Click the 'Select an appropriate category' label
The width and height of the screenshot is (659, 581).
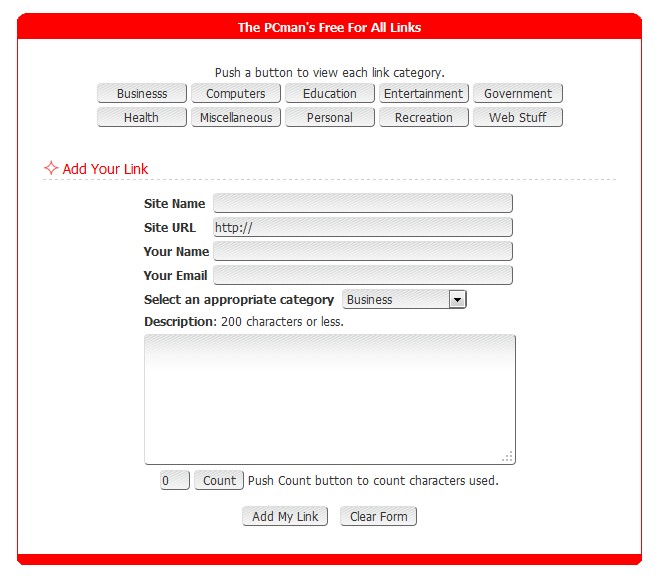tap(239, 299)
